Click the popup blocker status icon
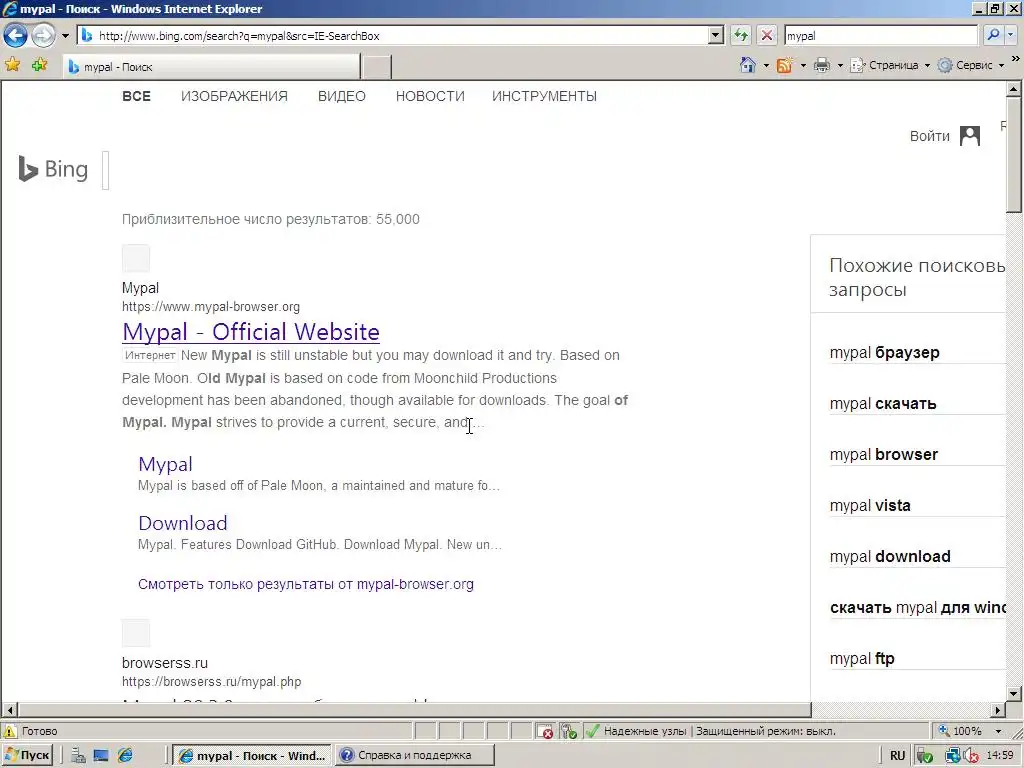 click(x=545, y=731)
